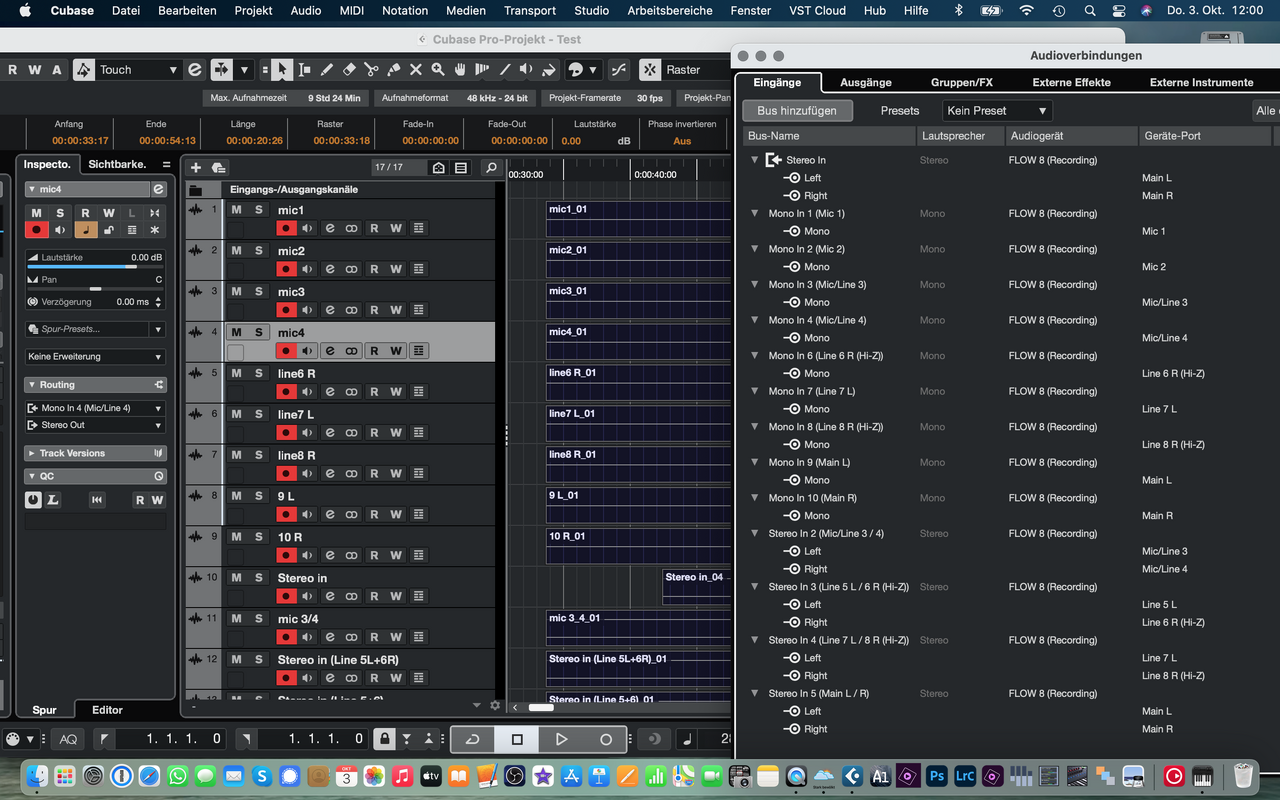The image size is (1280, 800).
Task: Click the Record transport button
Action: pos(605,739)
